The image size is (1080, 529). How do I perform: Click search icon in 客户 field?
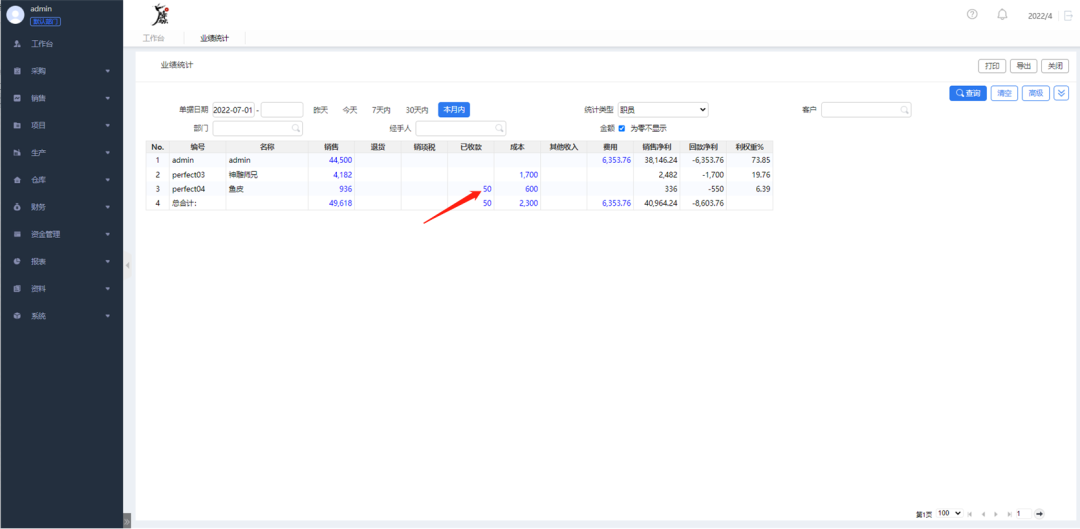(904, 110)
